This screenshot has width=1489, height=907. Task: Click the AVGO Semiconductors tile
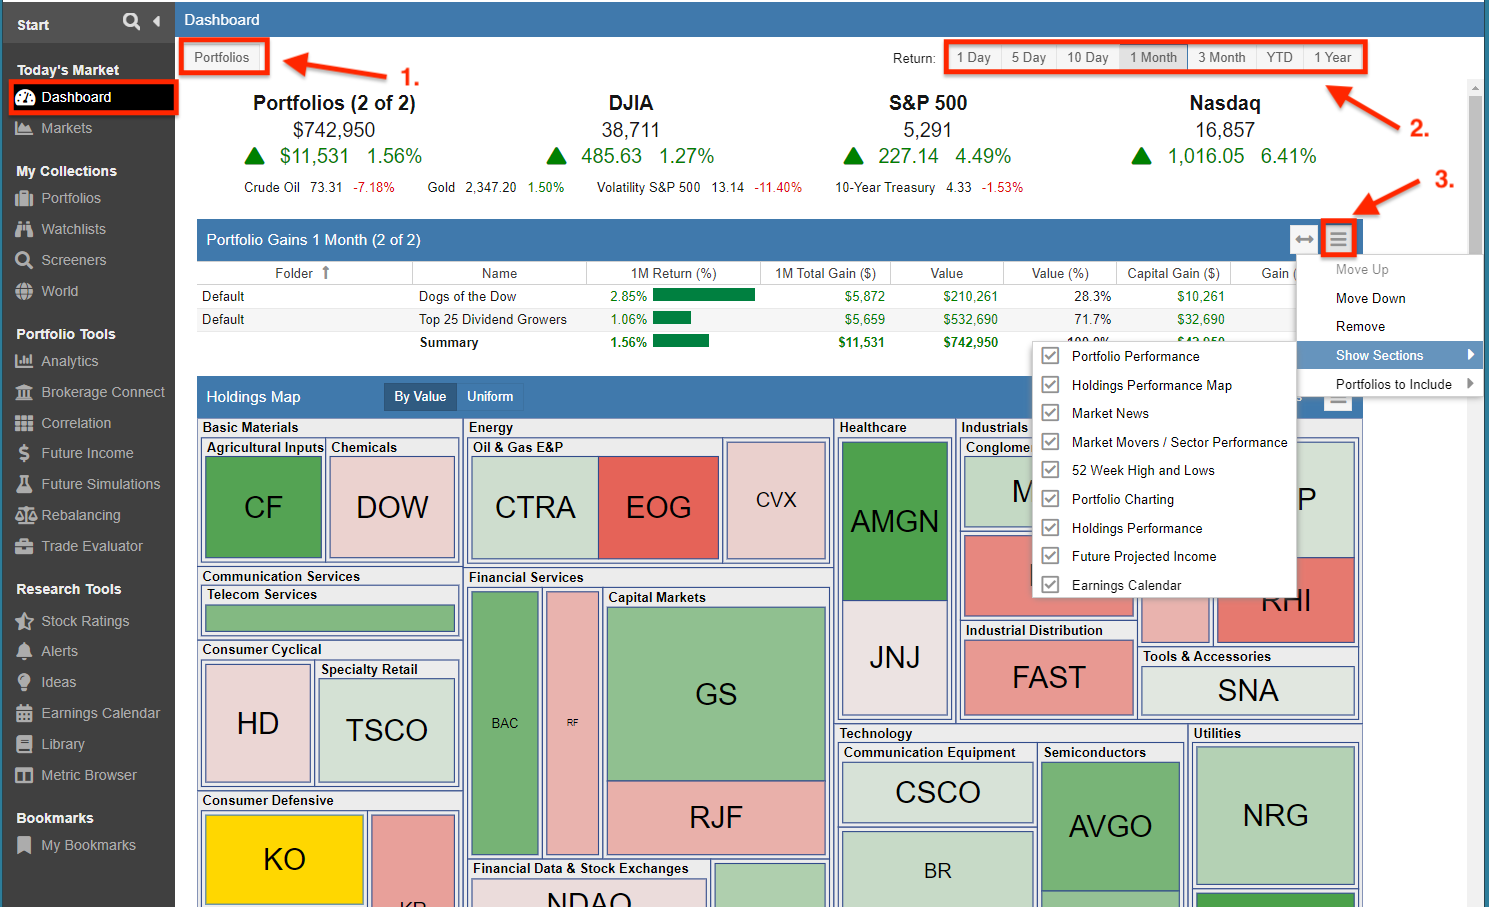click(1110, 826)
